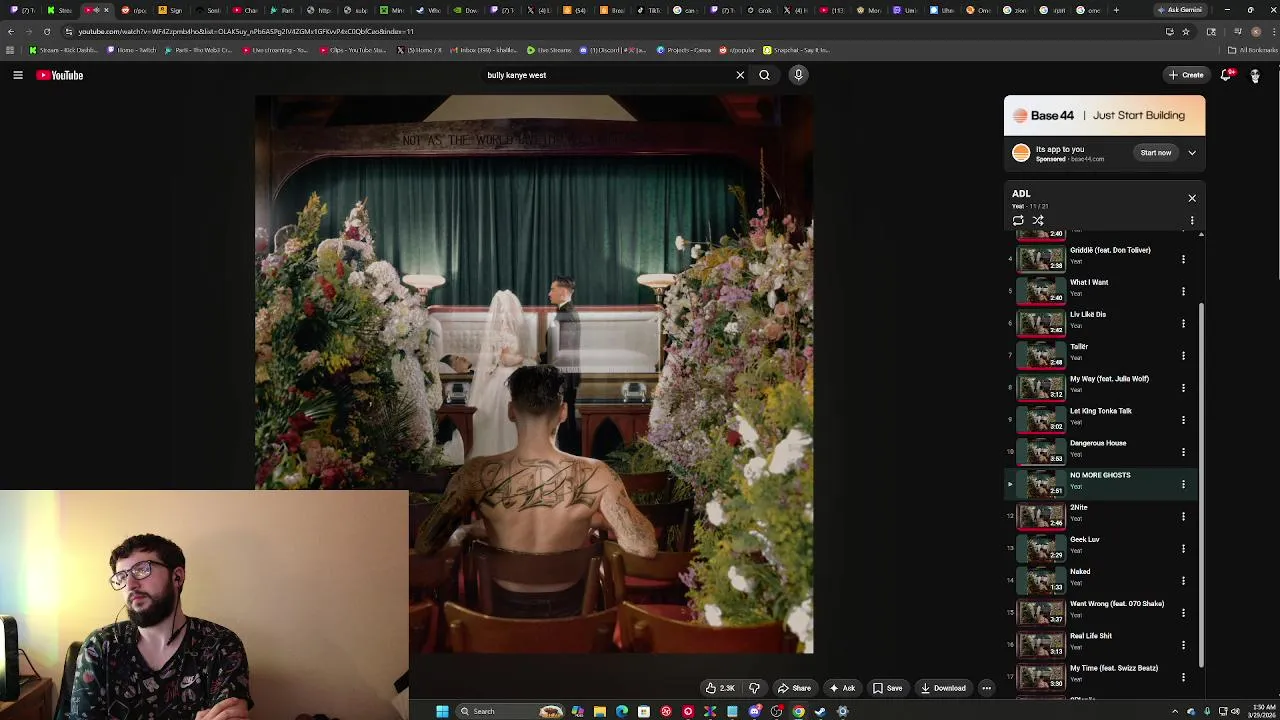1280x720 pixels.
Task: Open the YouTube guide hamburger menu
Action: [18, 75]
